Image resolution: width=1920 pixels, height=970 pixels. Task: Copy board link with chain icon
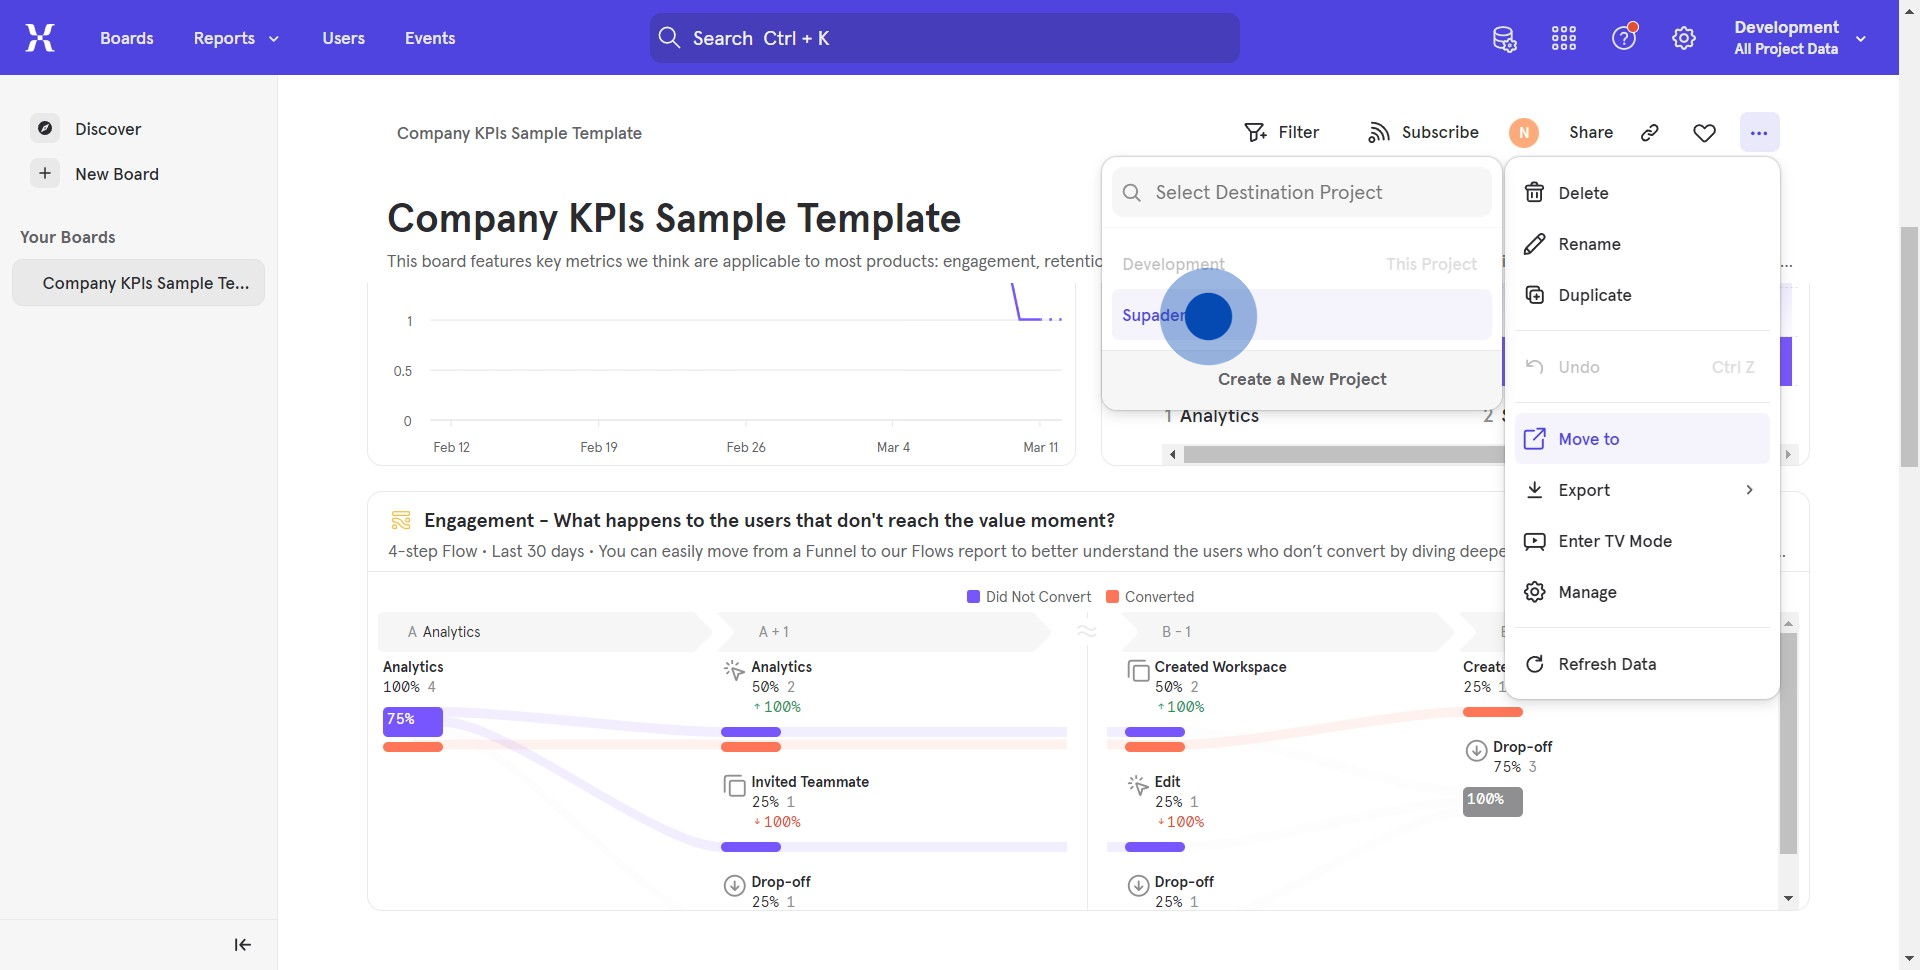[x=1650, y=133]
